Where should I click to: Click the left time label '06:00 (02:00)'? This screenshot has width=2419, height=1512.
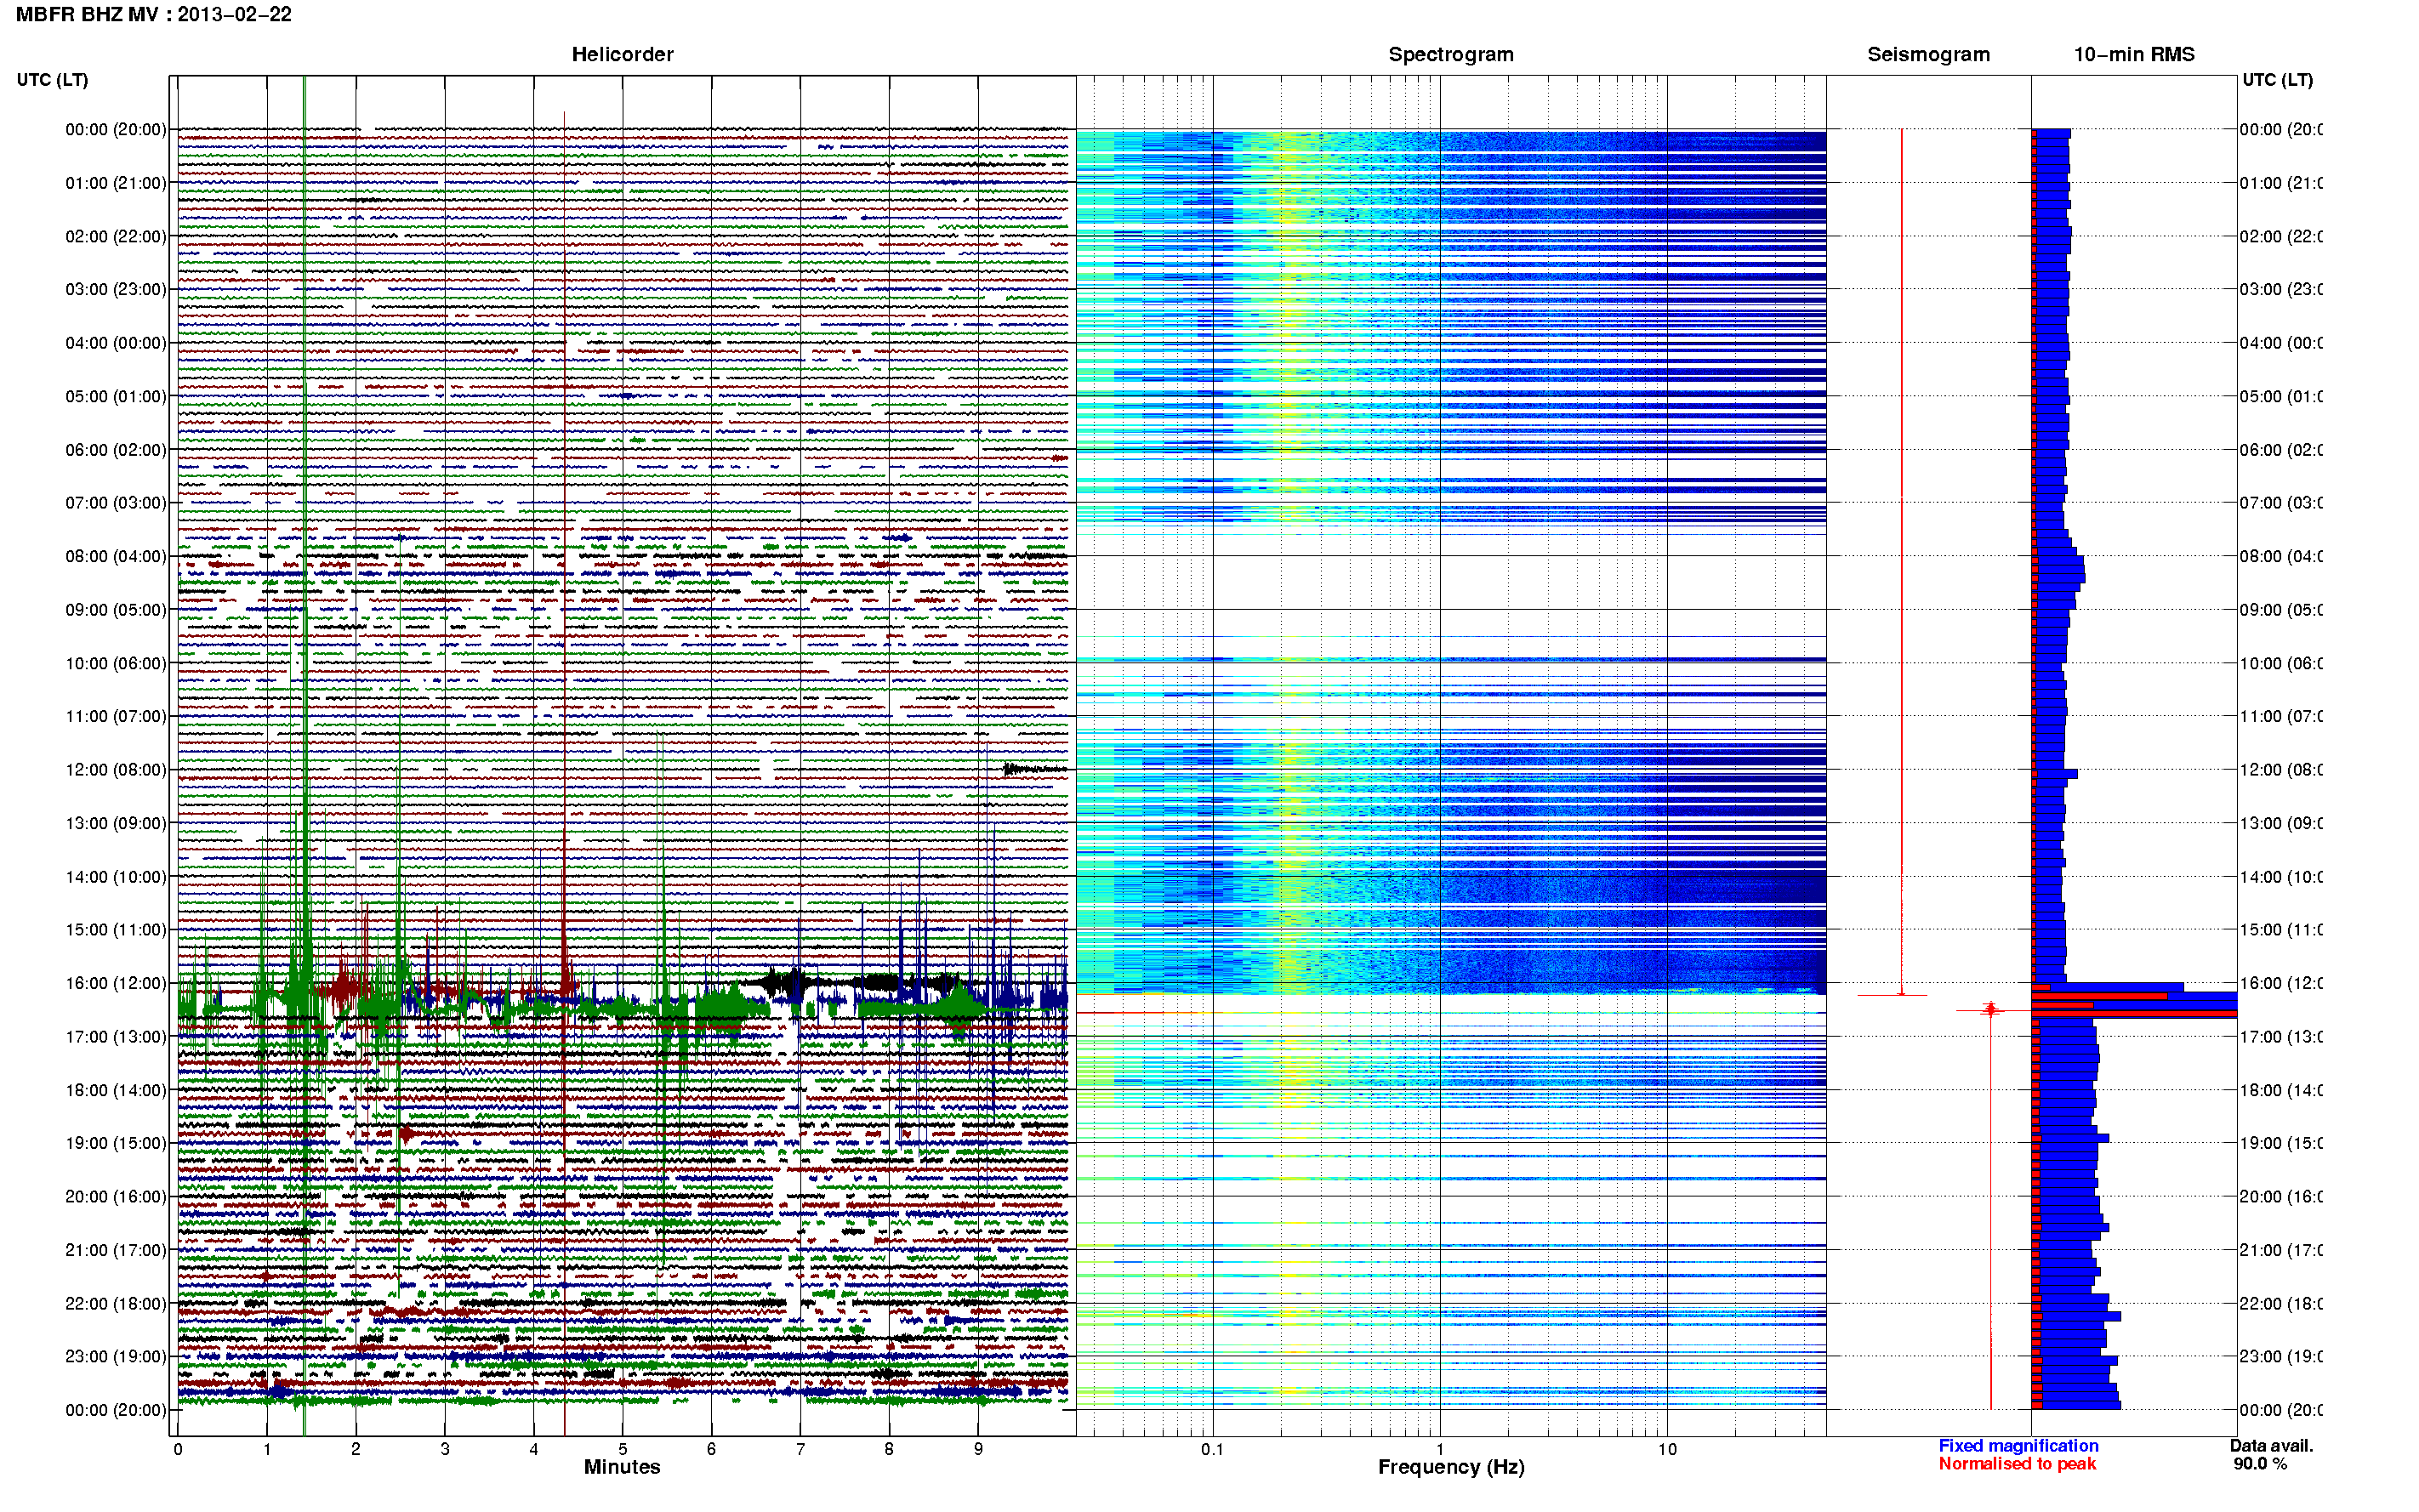116,450
